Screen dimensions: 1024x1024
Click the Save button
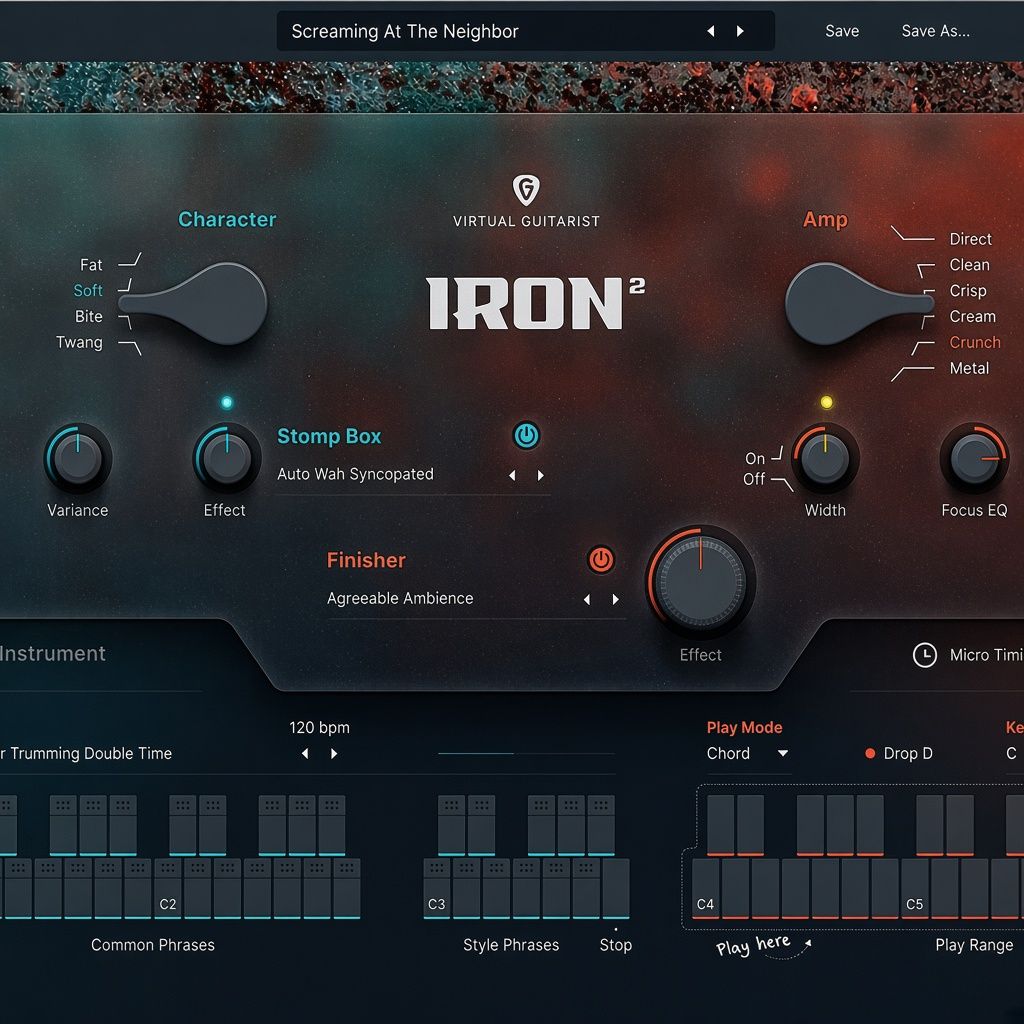(842, 31)
